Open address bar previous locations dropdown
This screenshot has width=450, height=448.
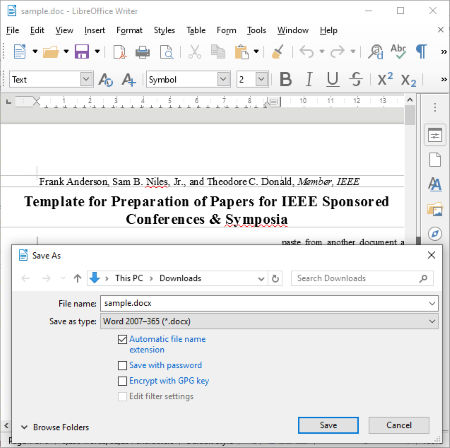pos(261,278)
